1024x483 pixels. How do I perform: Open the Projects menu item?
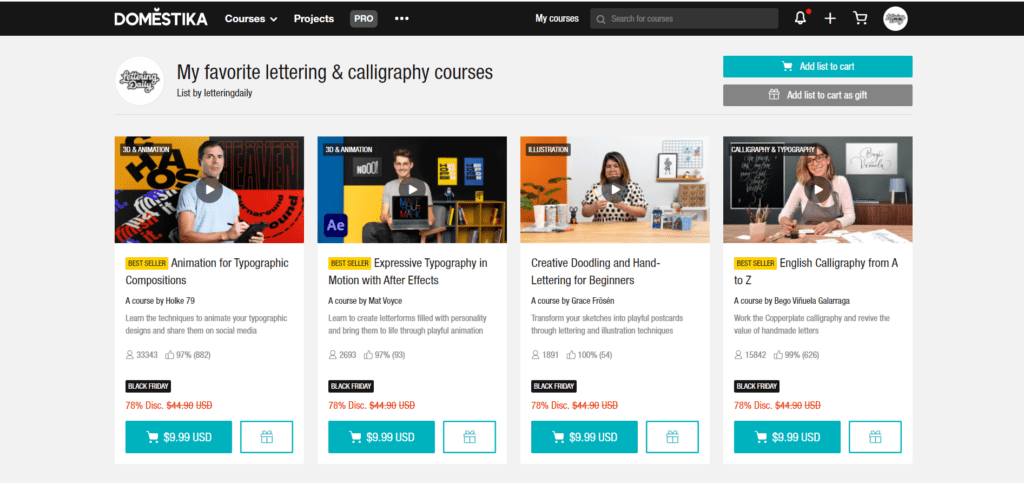coord(313,19)
